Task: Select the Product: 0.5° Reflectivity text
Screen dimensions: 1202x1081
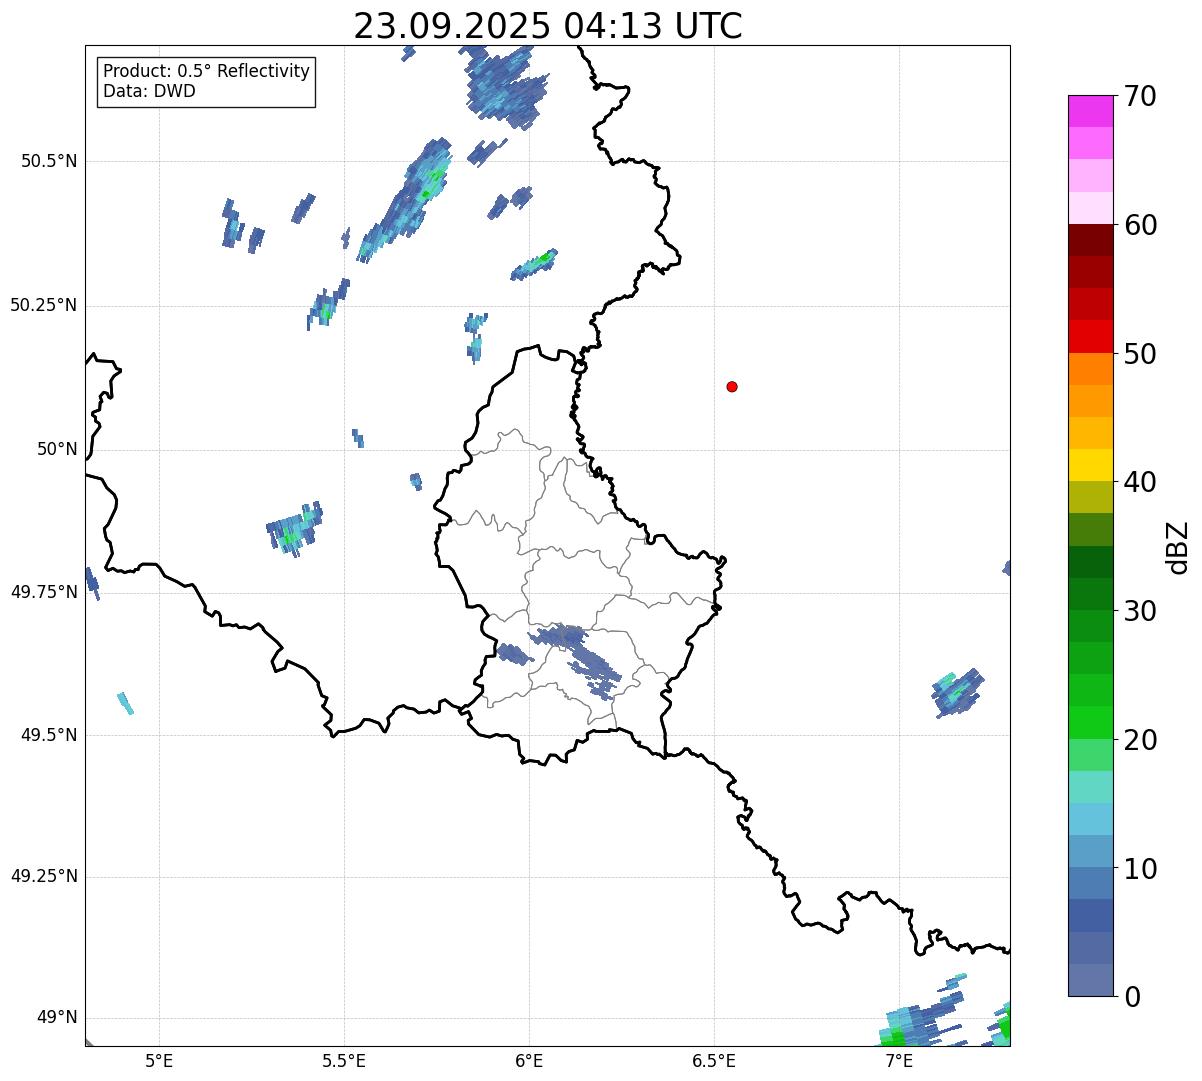Action: (206, 72)
